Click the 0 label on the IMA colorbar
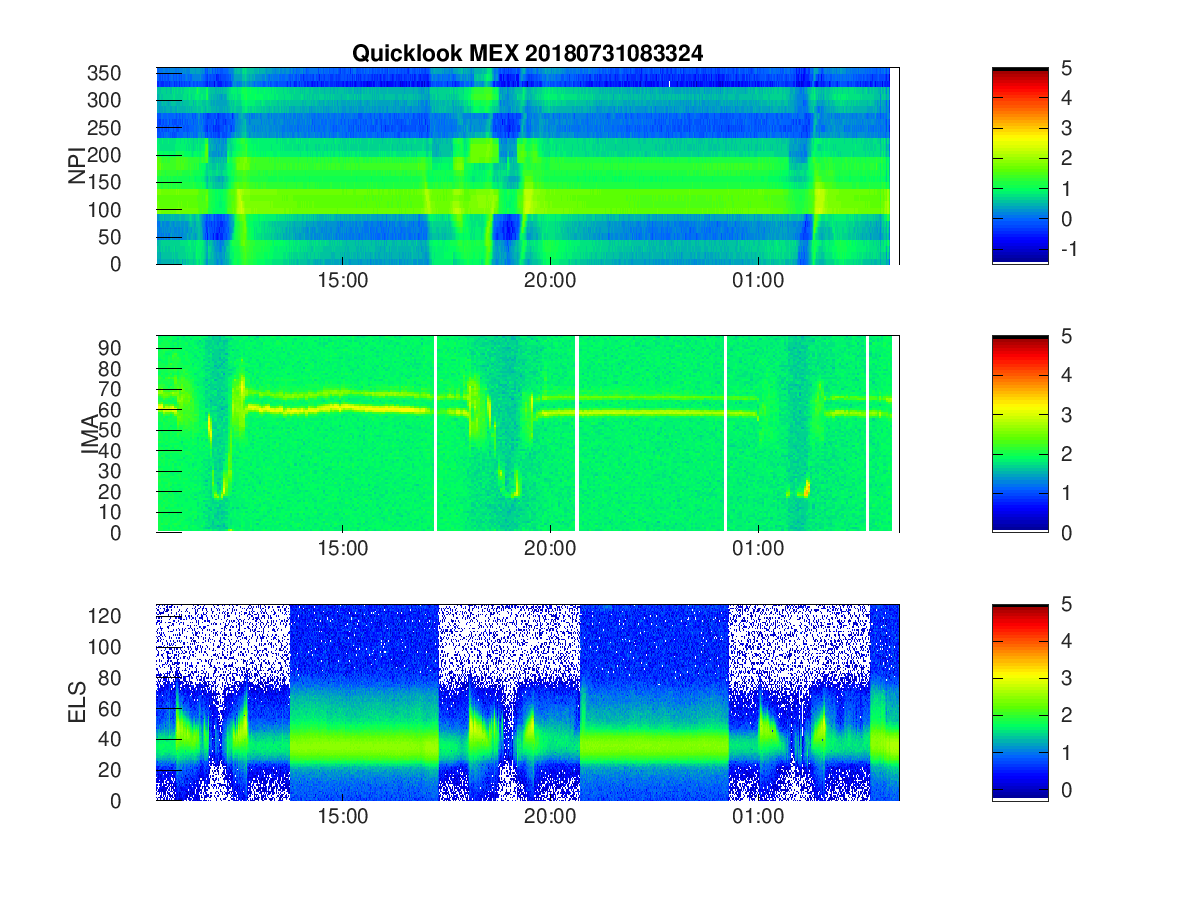This screenshot has height=900, width=1200. 1066,532
